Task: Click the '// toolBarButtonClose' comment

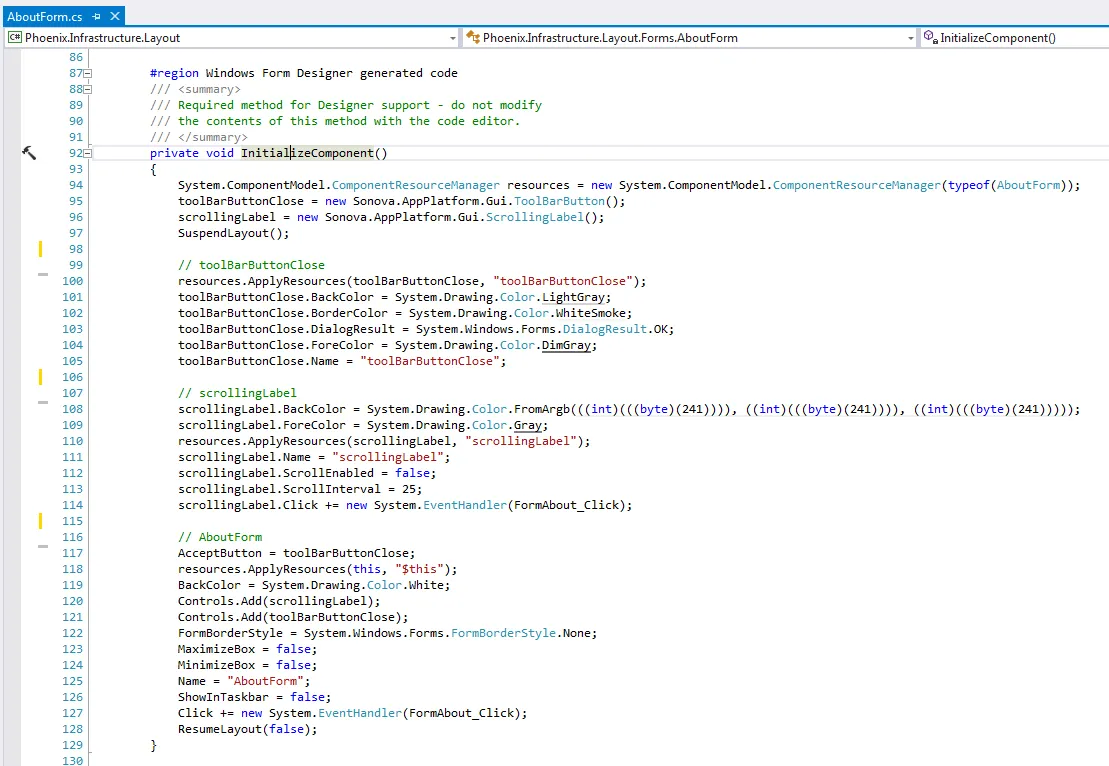Action: [x=251, y=265]
